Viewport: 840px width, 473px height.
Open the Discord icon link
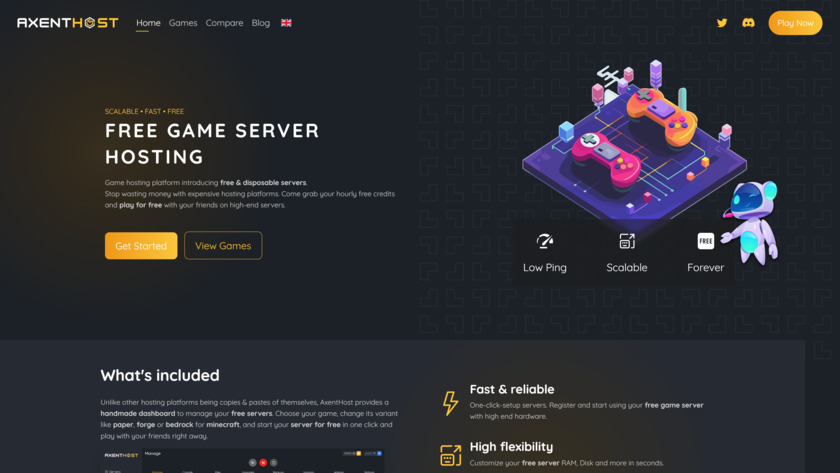pos(748,23)
